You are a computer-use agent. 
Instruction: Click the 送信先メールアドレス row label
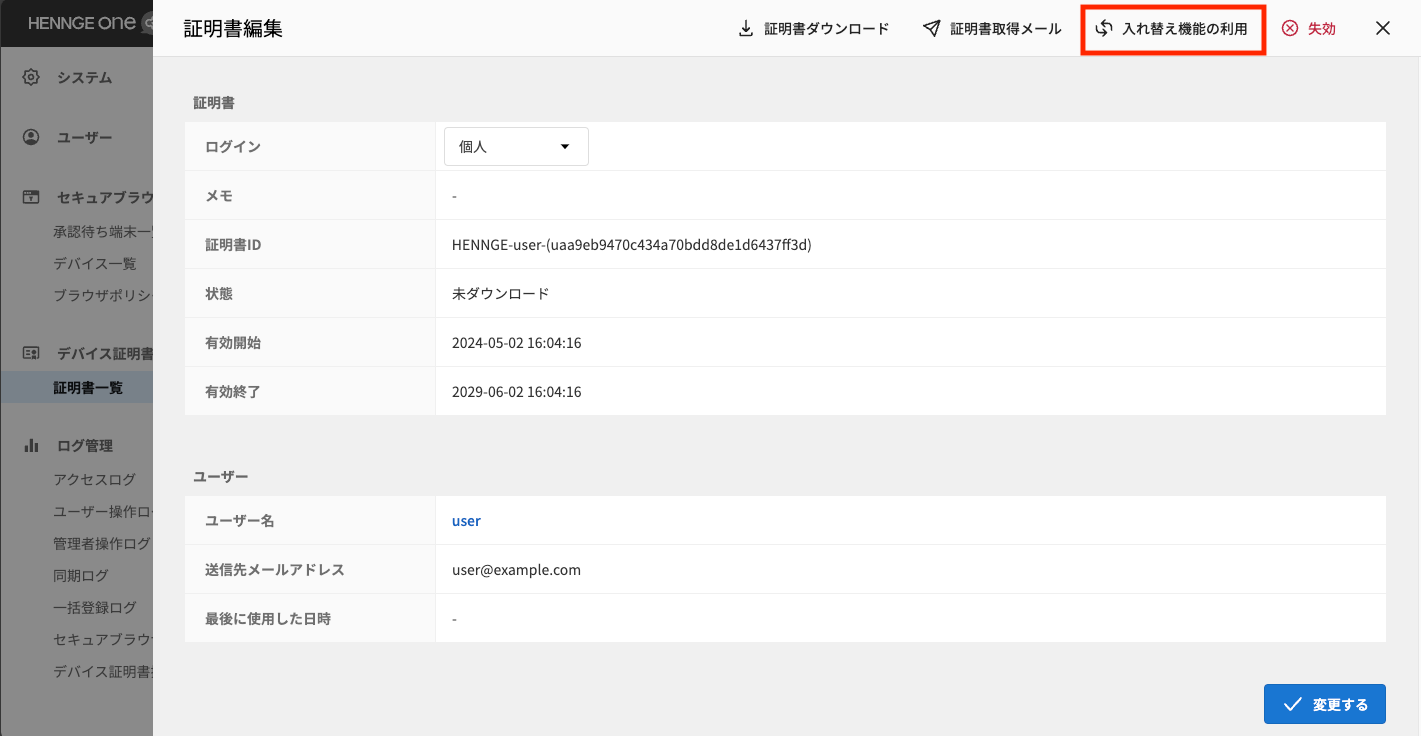275,570
